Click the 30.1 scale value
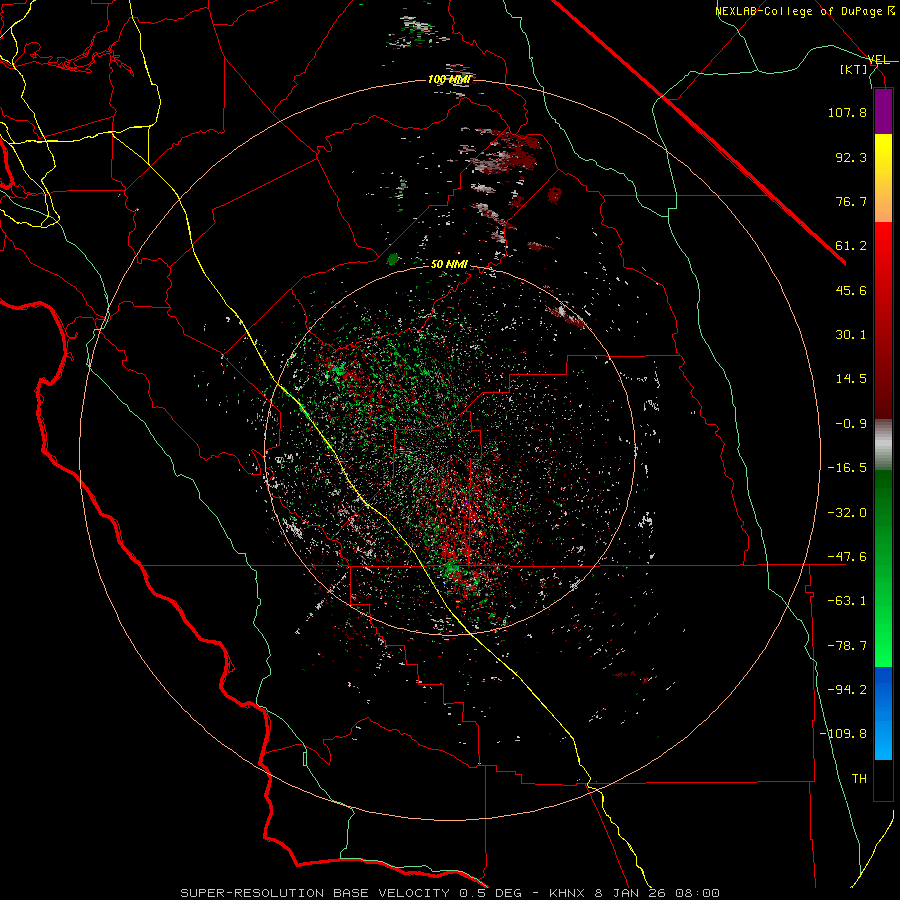The width and height of the screenshot is (900, 900). point(851,335)
